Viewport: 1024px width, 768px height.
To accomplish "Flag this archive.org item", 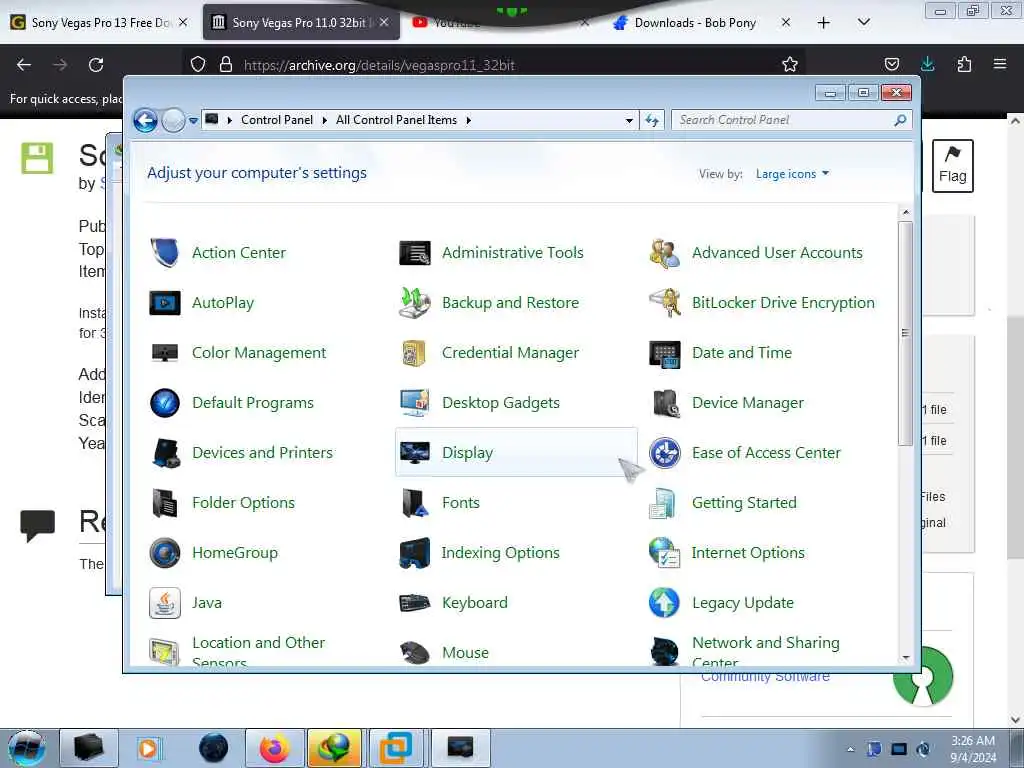I will click(952, 166).
